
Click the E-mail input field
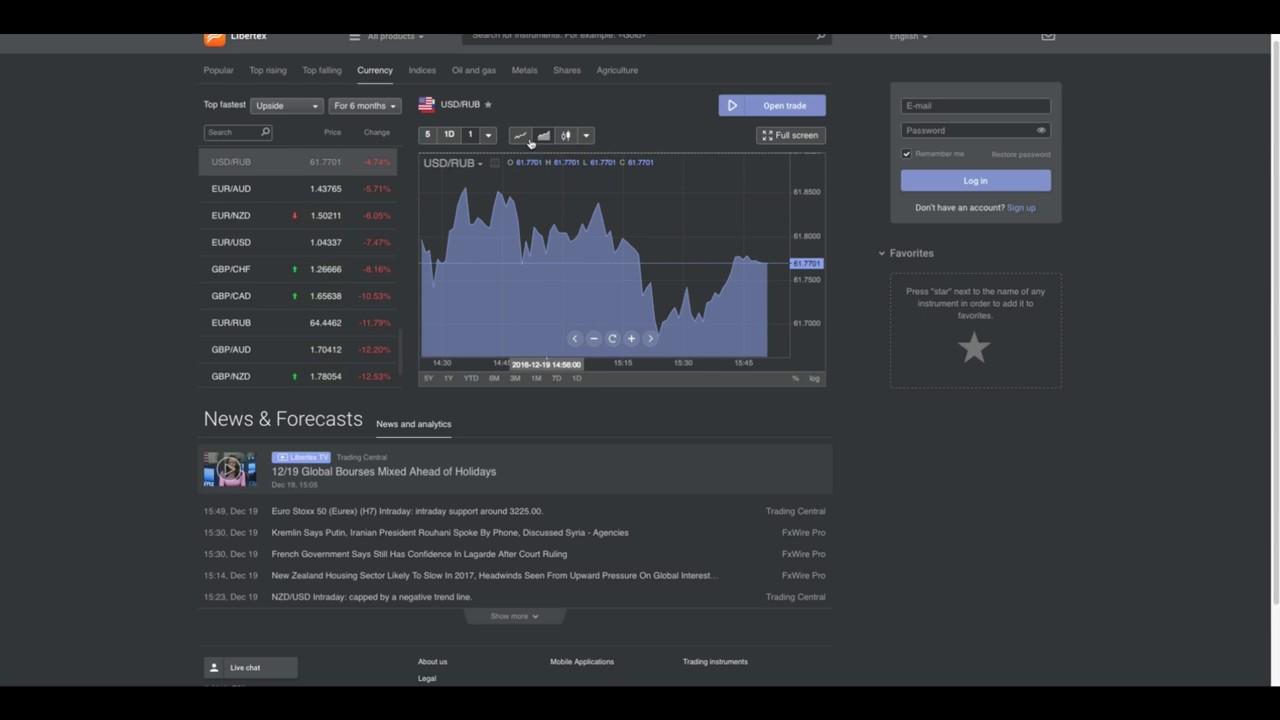(976, 106)
